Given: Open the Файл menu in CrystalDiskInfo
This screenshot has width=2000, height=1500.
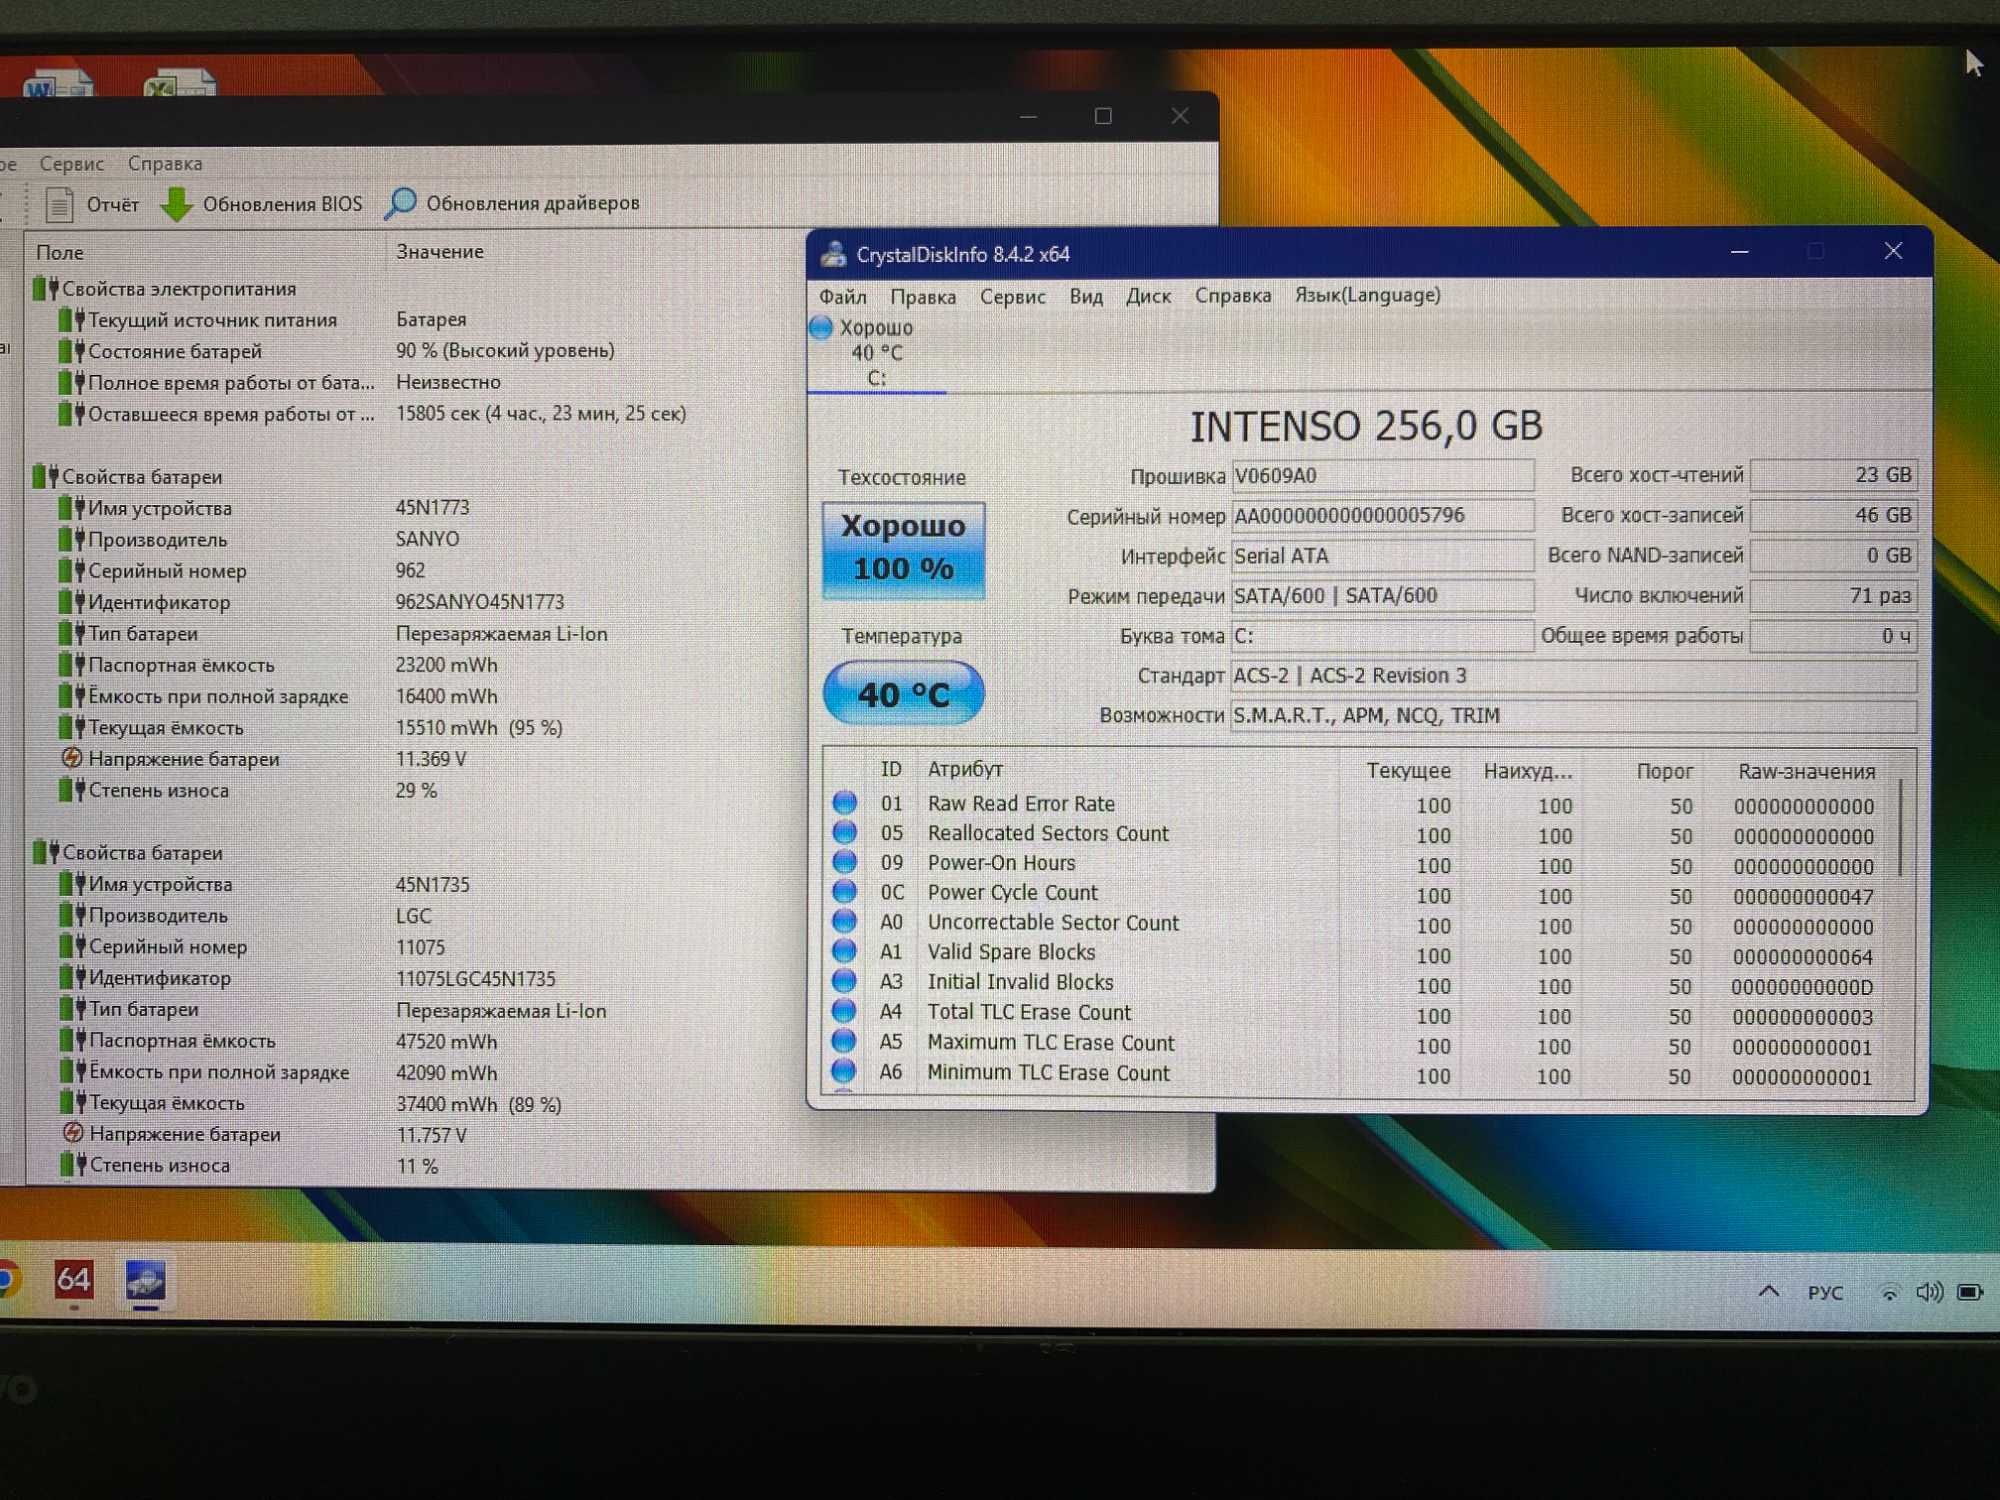Looking at the screenshot, I should [x=842, y=297].
